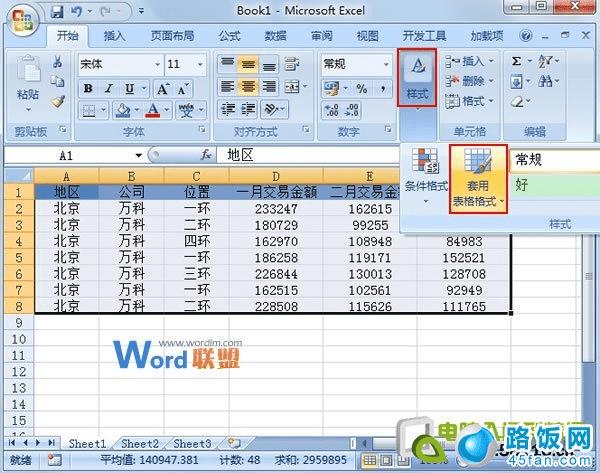Open font color red A picker
600x473 pixels.
tap(153, 110)
